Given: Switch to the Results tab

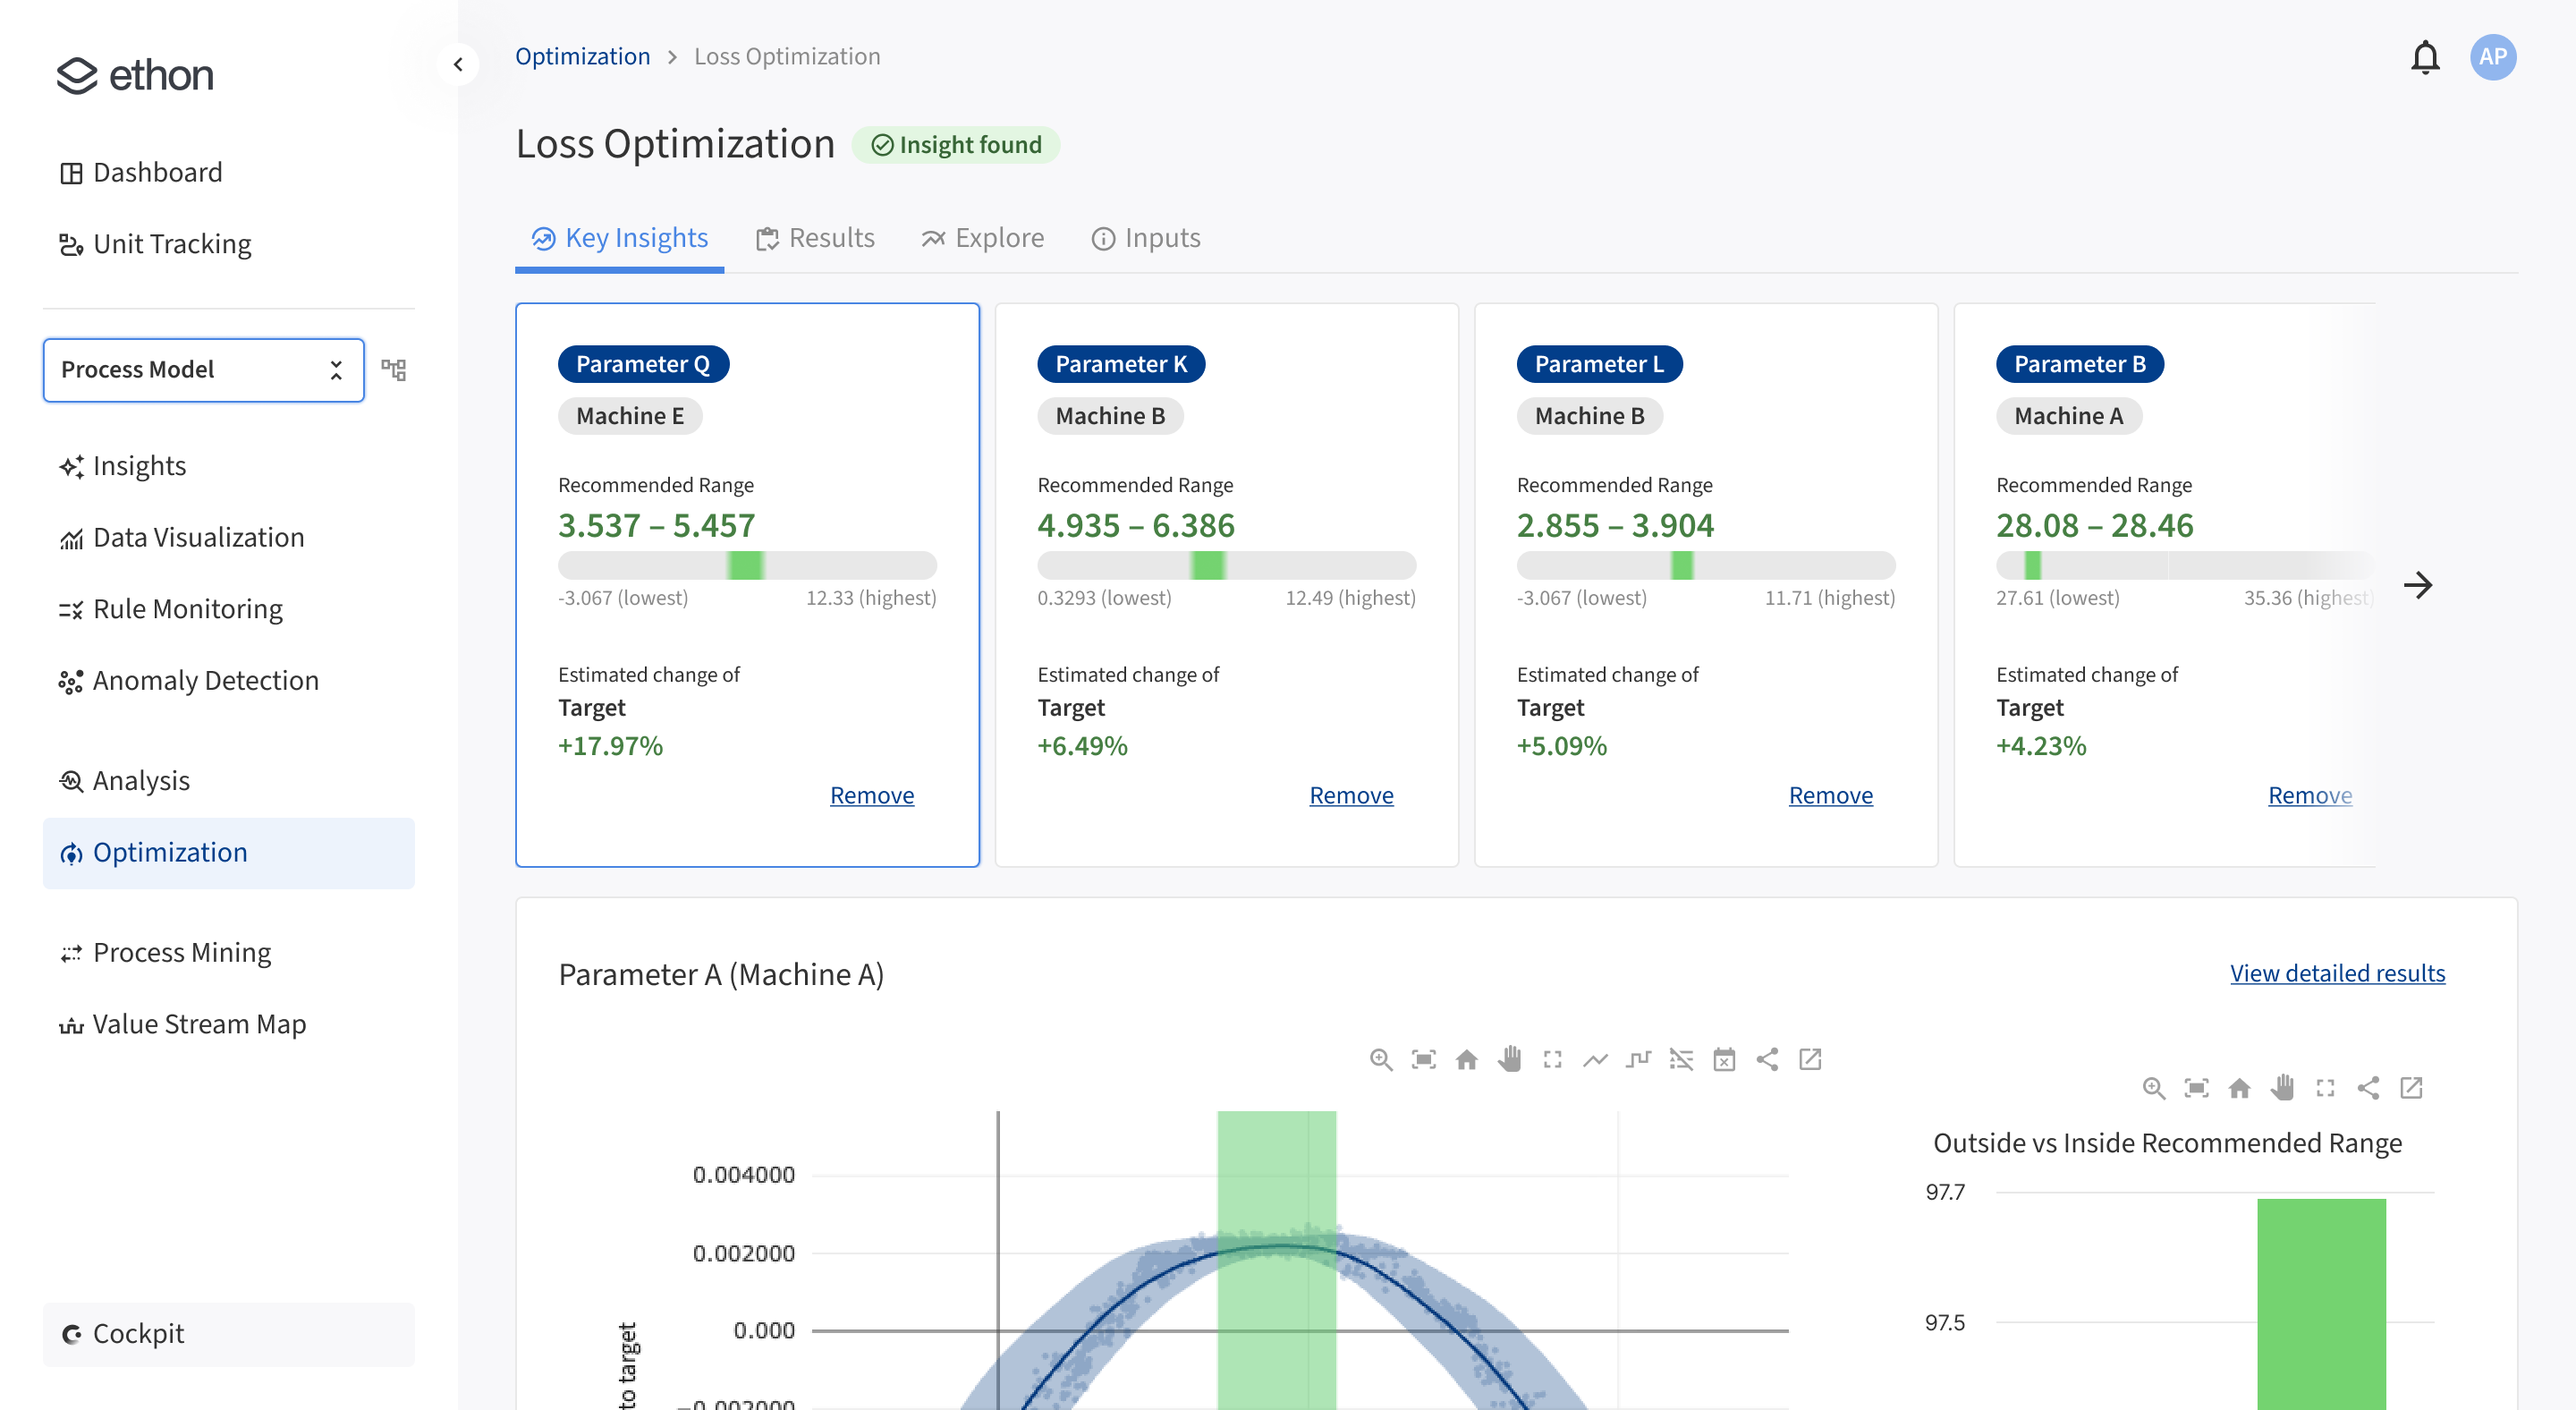Looking at the screenshot, I should point(815,238).
